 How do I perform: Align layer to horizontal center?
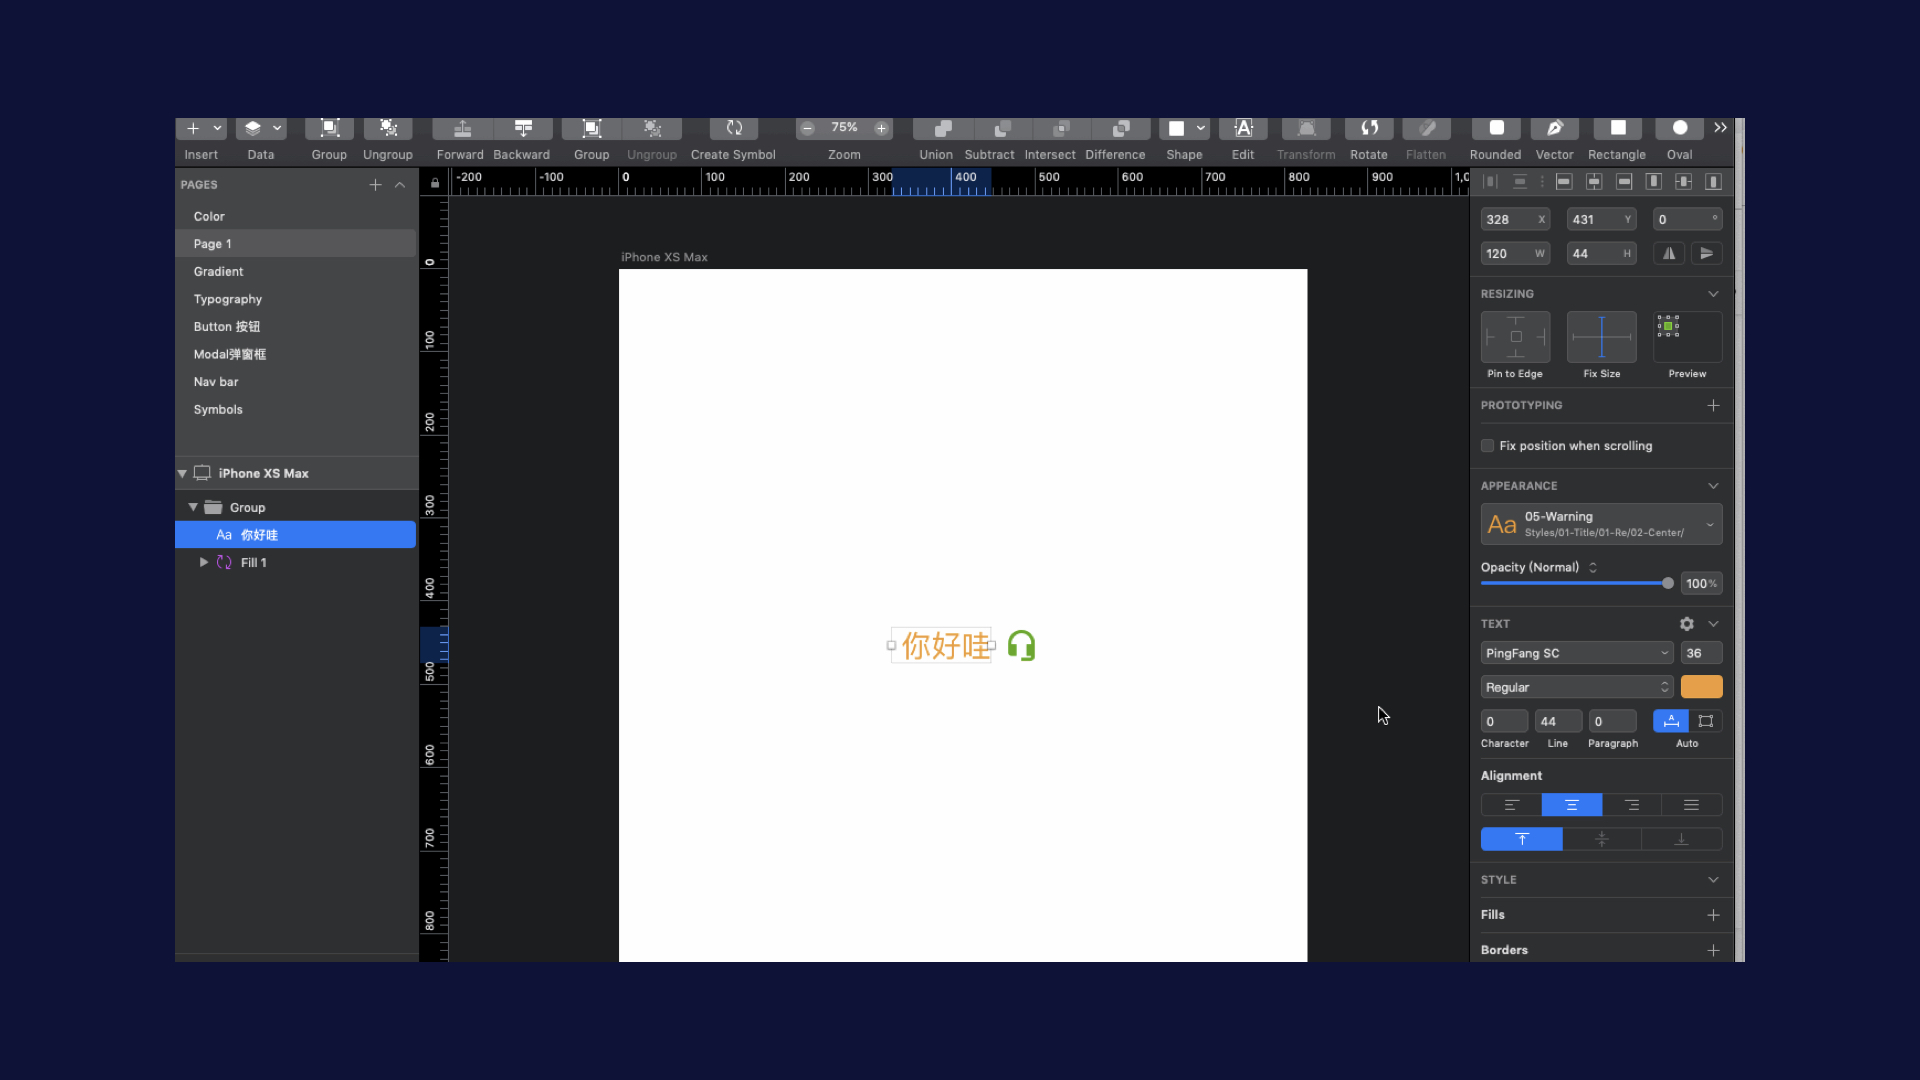pos(1595,182)
